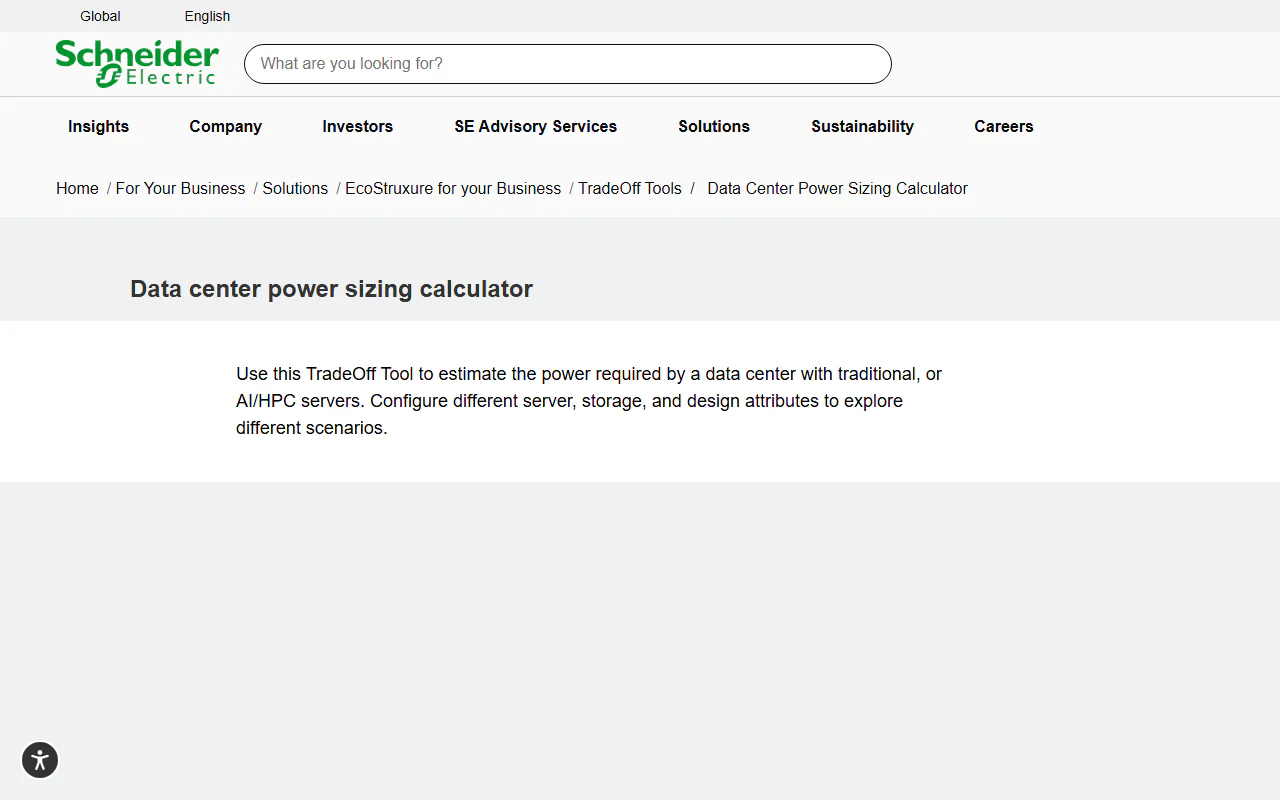Image resolution: width=1280 pixels, height=800 pixels.
Task: Open the Sustainability menu
Action: [x=862, y=126]
